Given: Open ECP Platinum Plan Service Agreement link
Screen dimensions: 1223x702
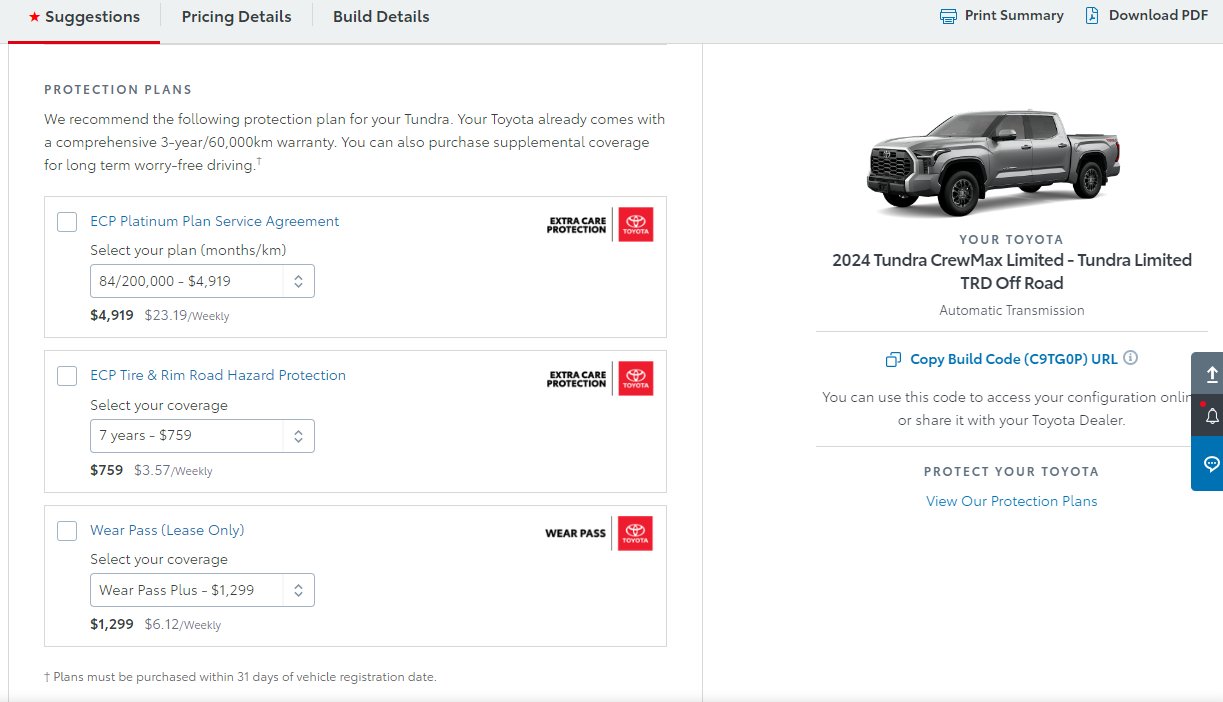Looking at the screenshot, I should (215, 221).
